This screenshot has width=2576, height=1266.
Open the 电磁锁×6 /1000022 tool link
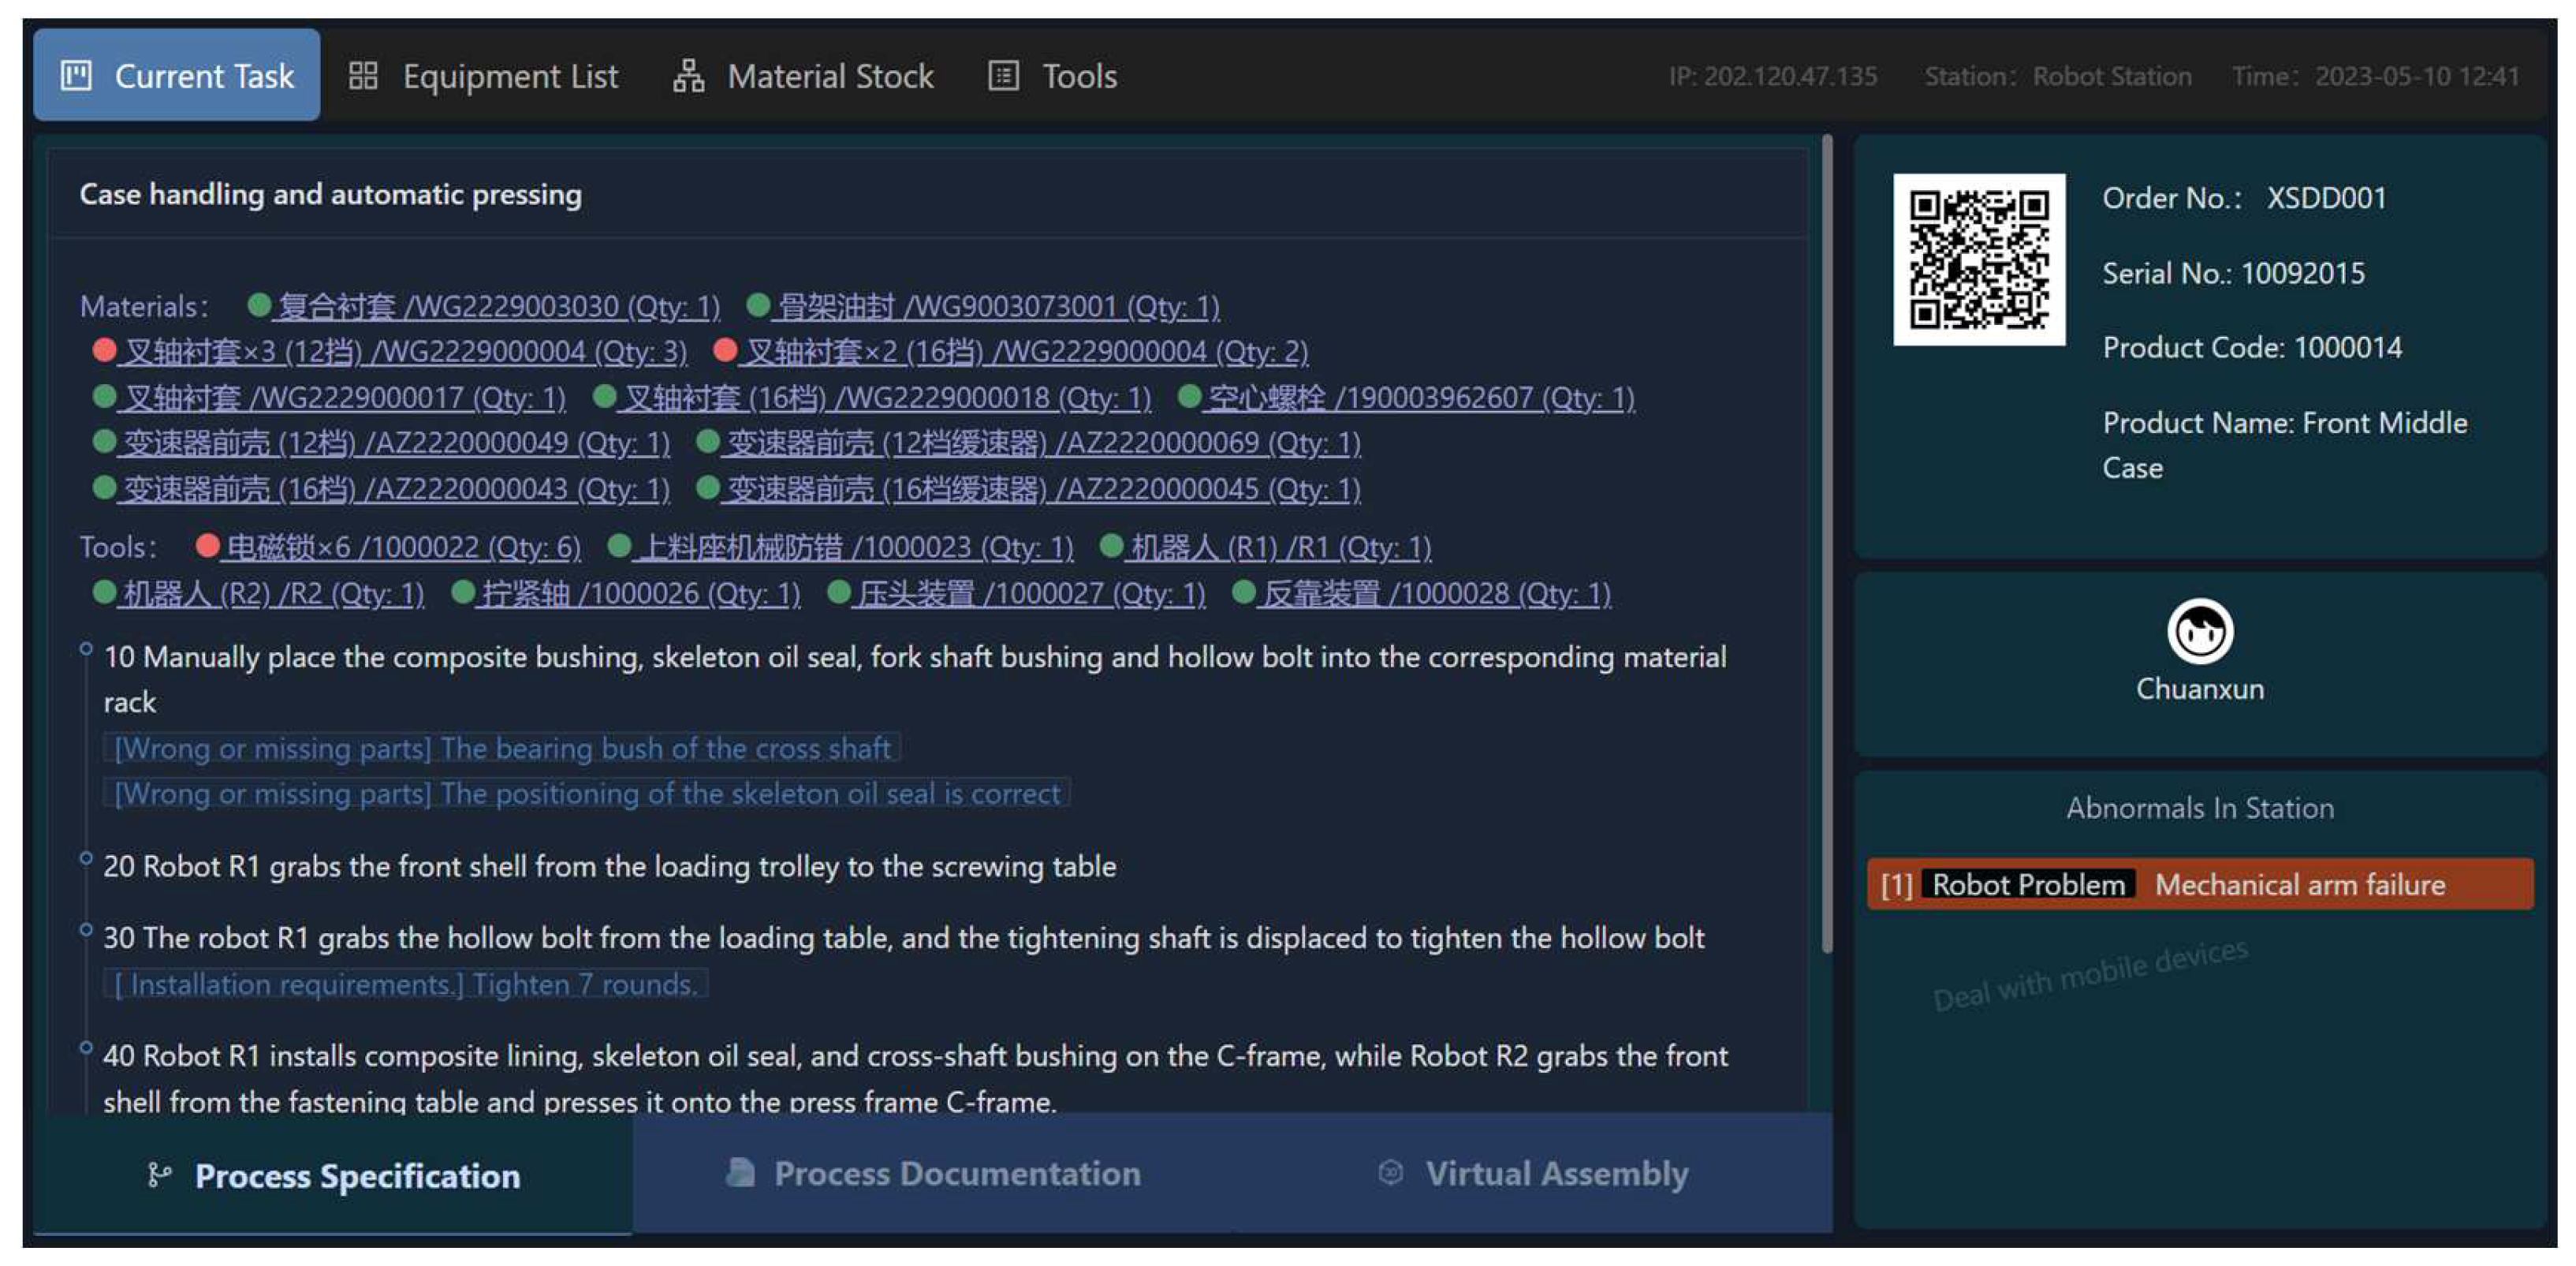click(402, 547)
